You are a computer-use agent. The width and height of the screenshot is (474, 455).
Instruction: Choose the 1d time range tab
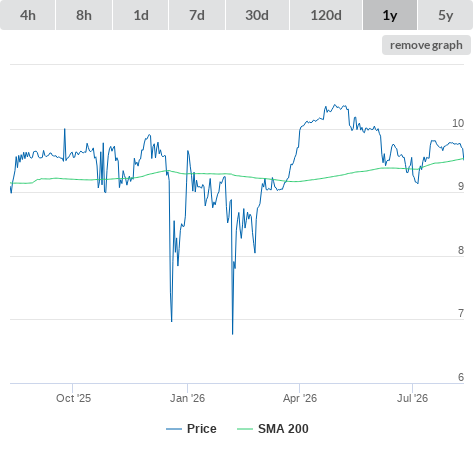(141, 15)
